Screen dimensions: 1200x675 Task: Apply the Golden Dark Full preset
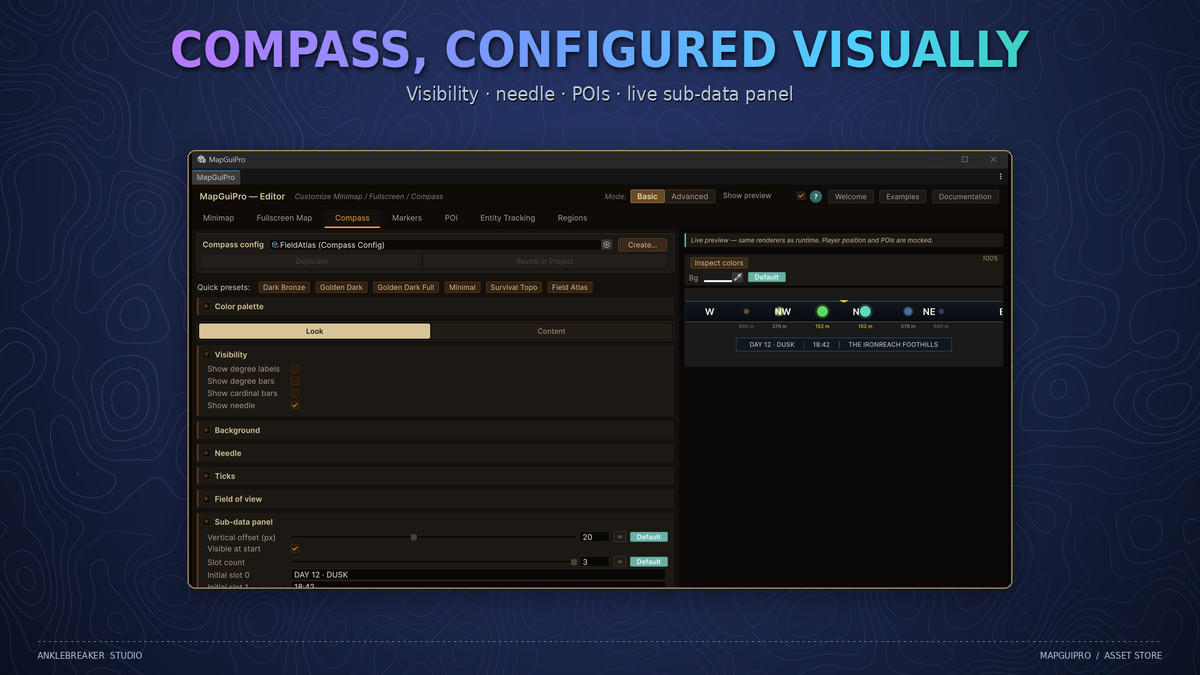tap(406, 287)
